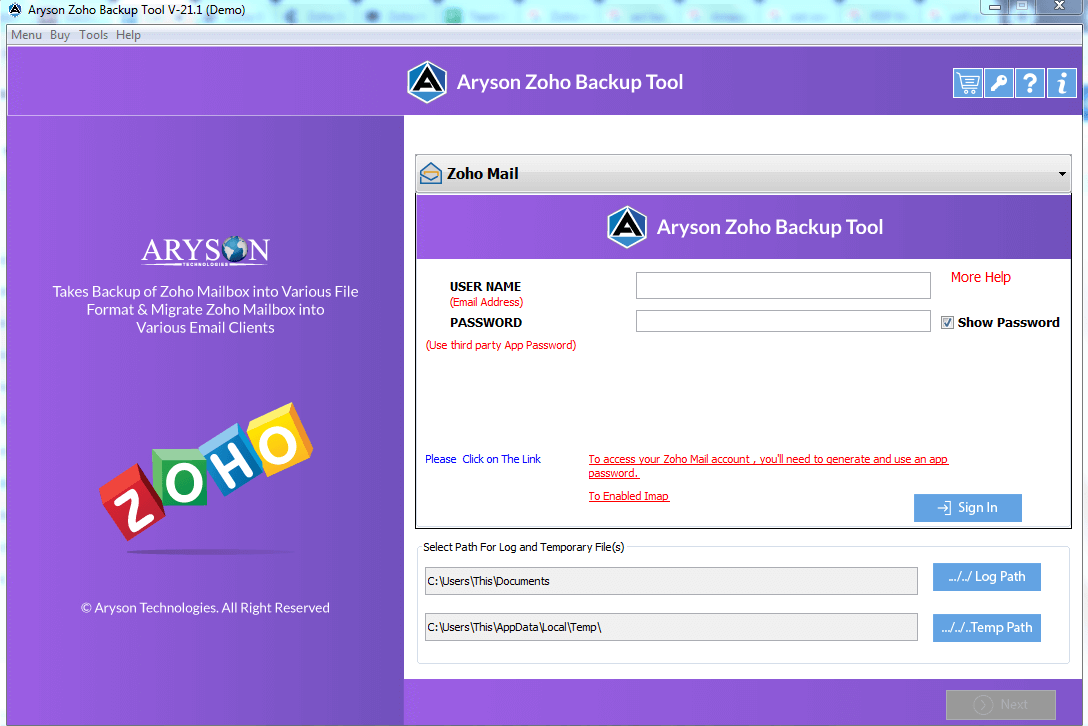The width and height of the screenshot is (1088, 726).
Task: Open the Menu menu
Action: 26,35
